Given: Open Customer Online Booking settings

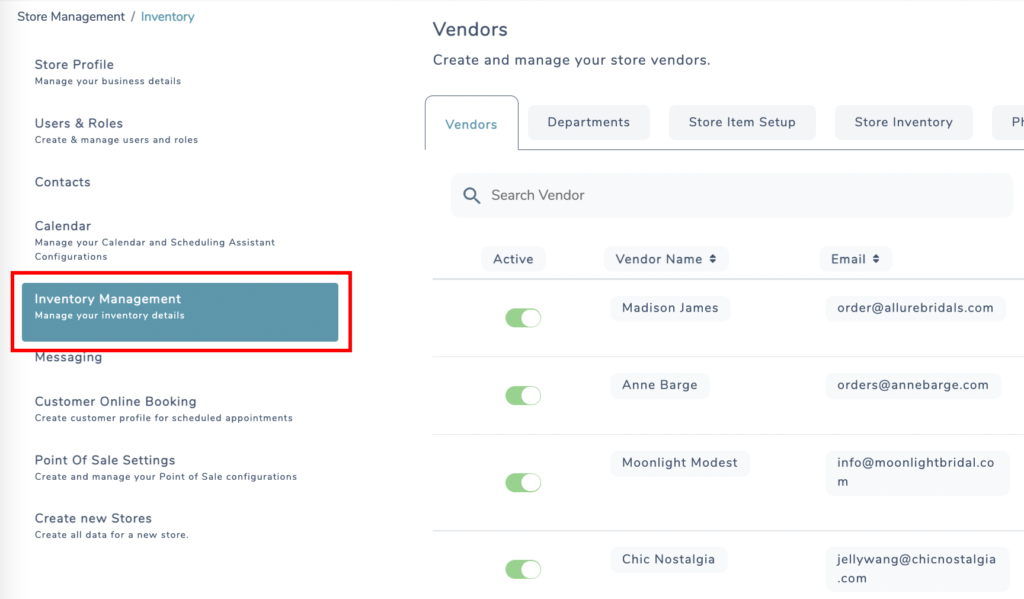Looking at the screenshot, I should tap(163, 409).
